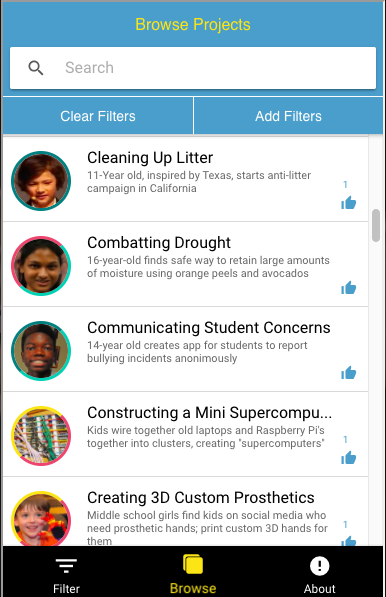Like the Combatting Drought project
Screen dimensions: 386x597
click(x=348, y=287)
